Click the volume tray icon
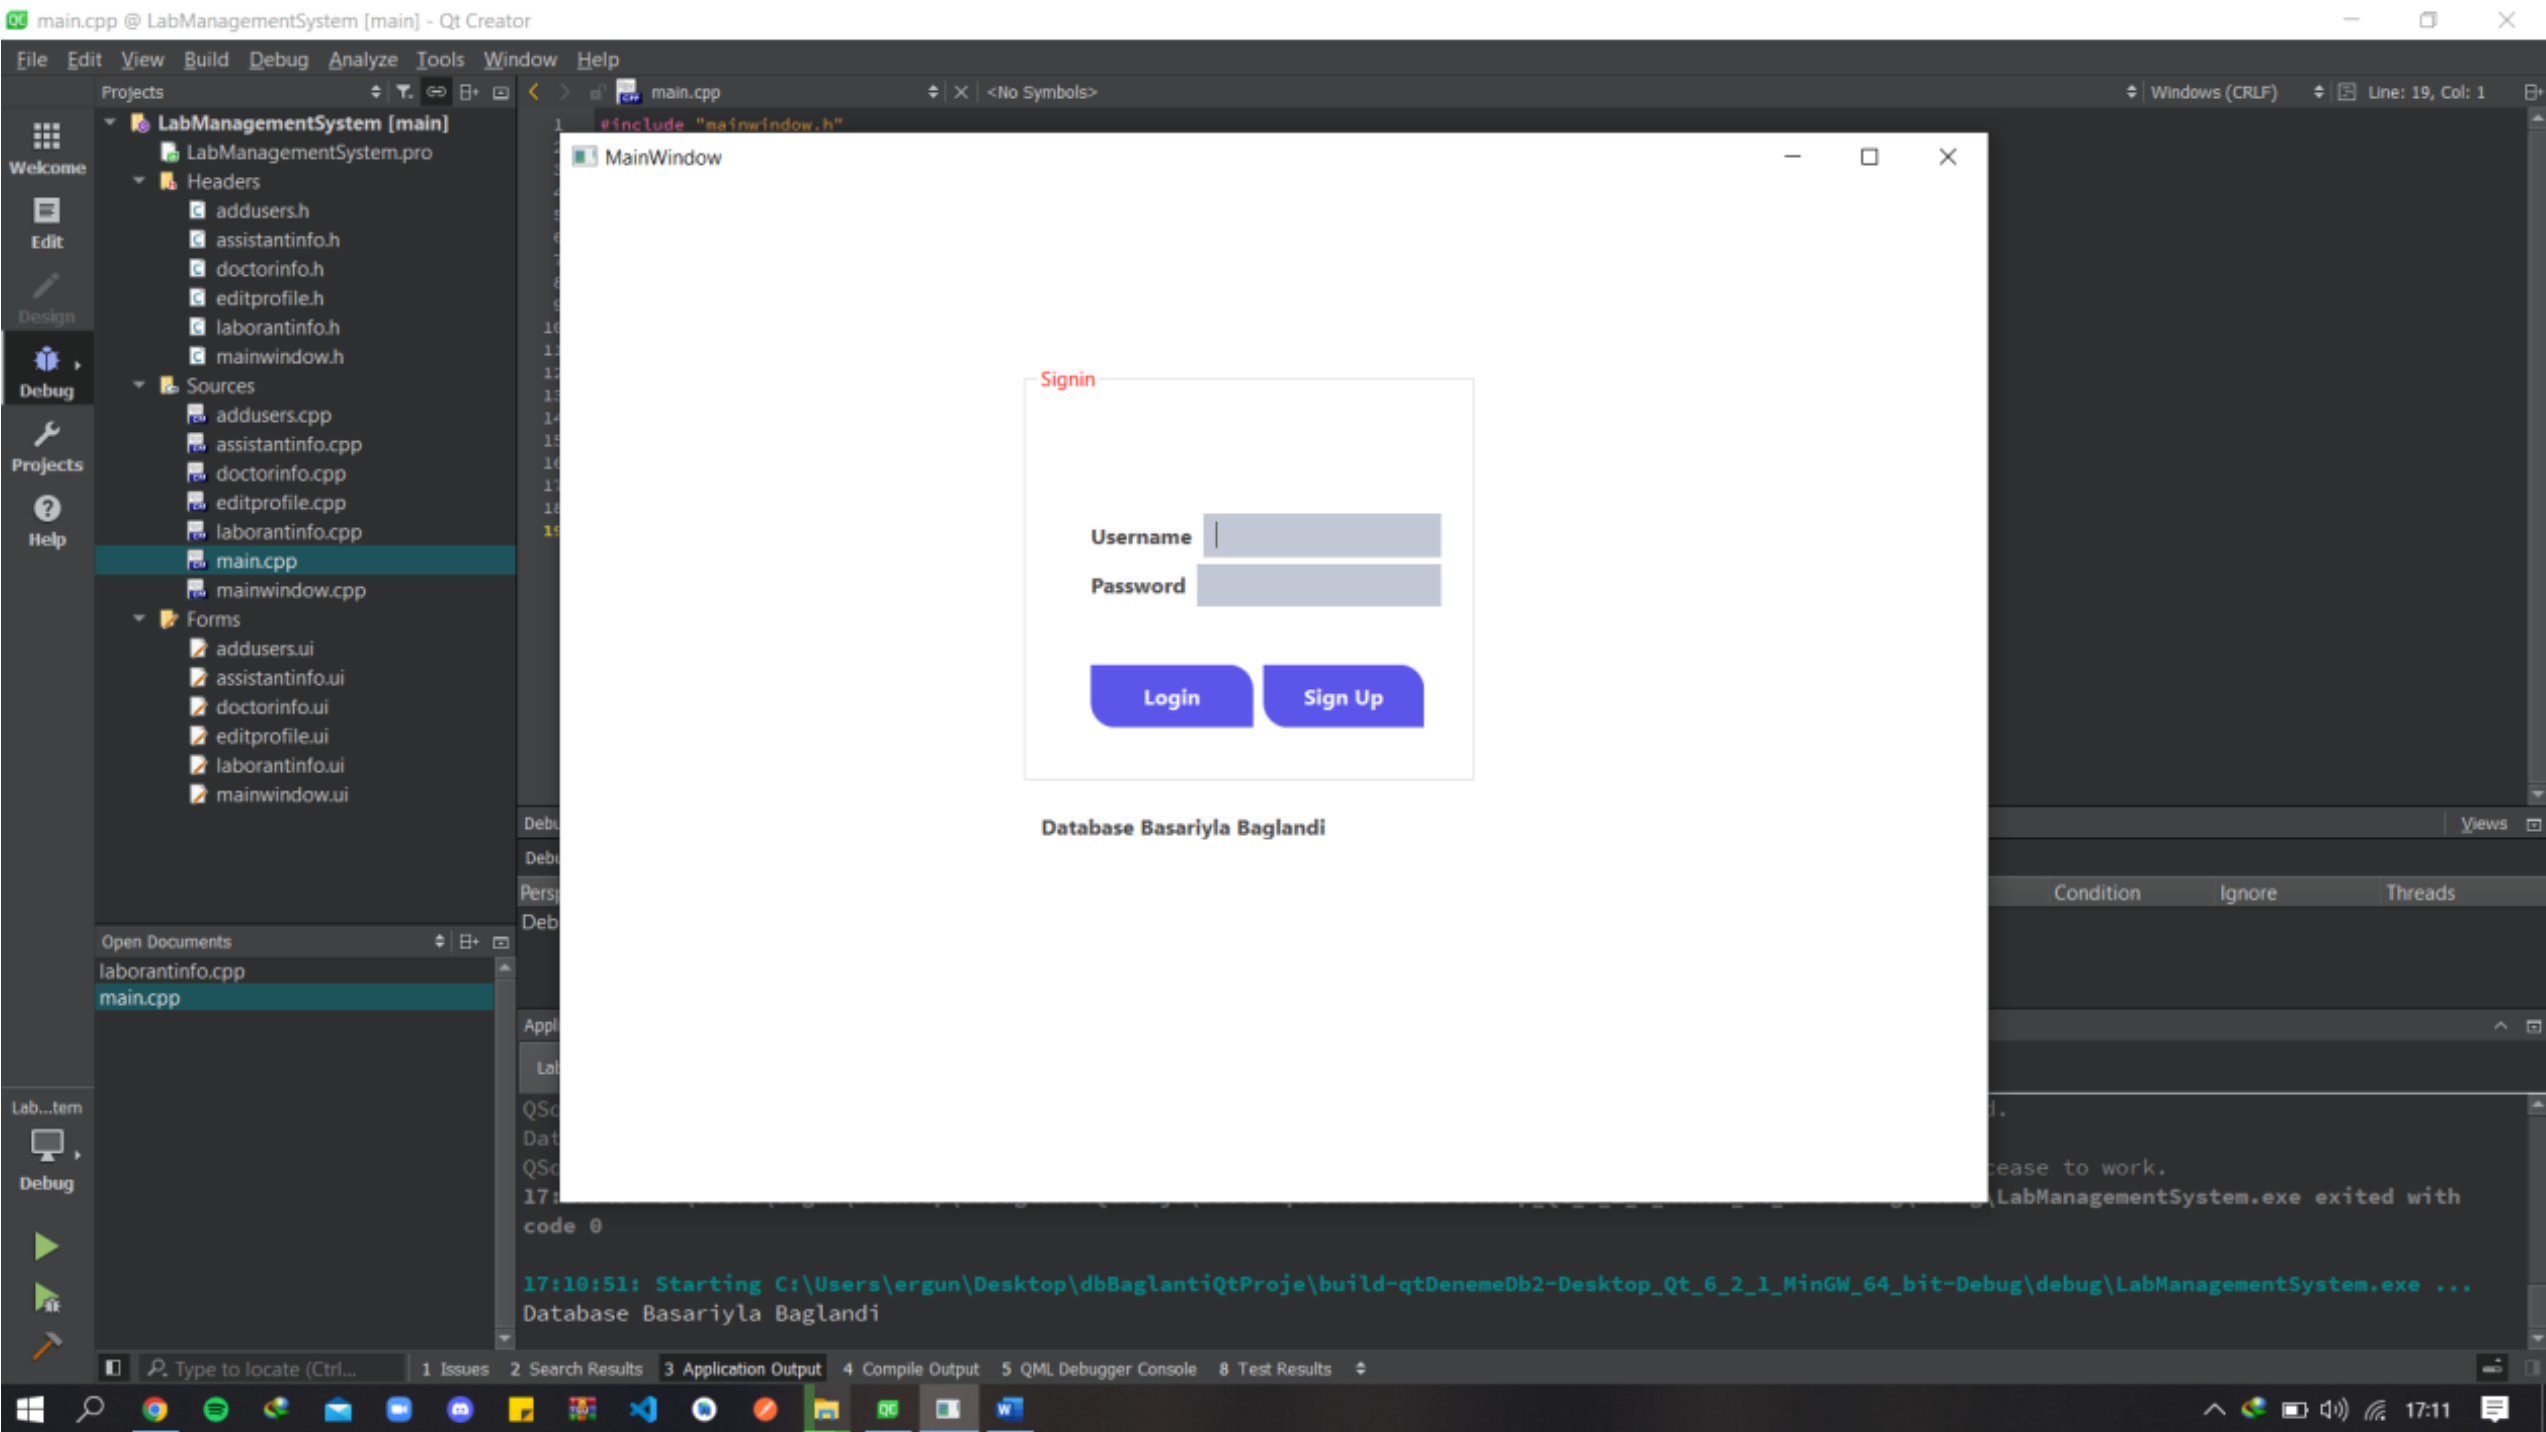Viewport: 2546px width, 1432px height. 2332,1409
